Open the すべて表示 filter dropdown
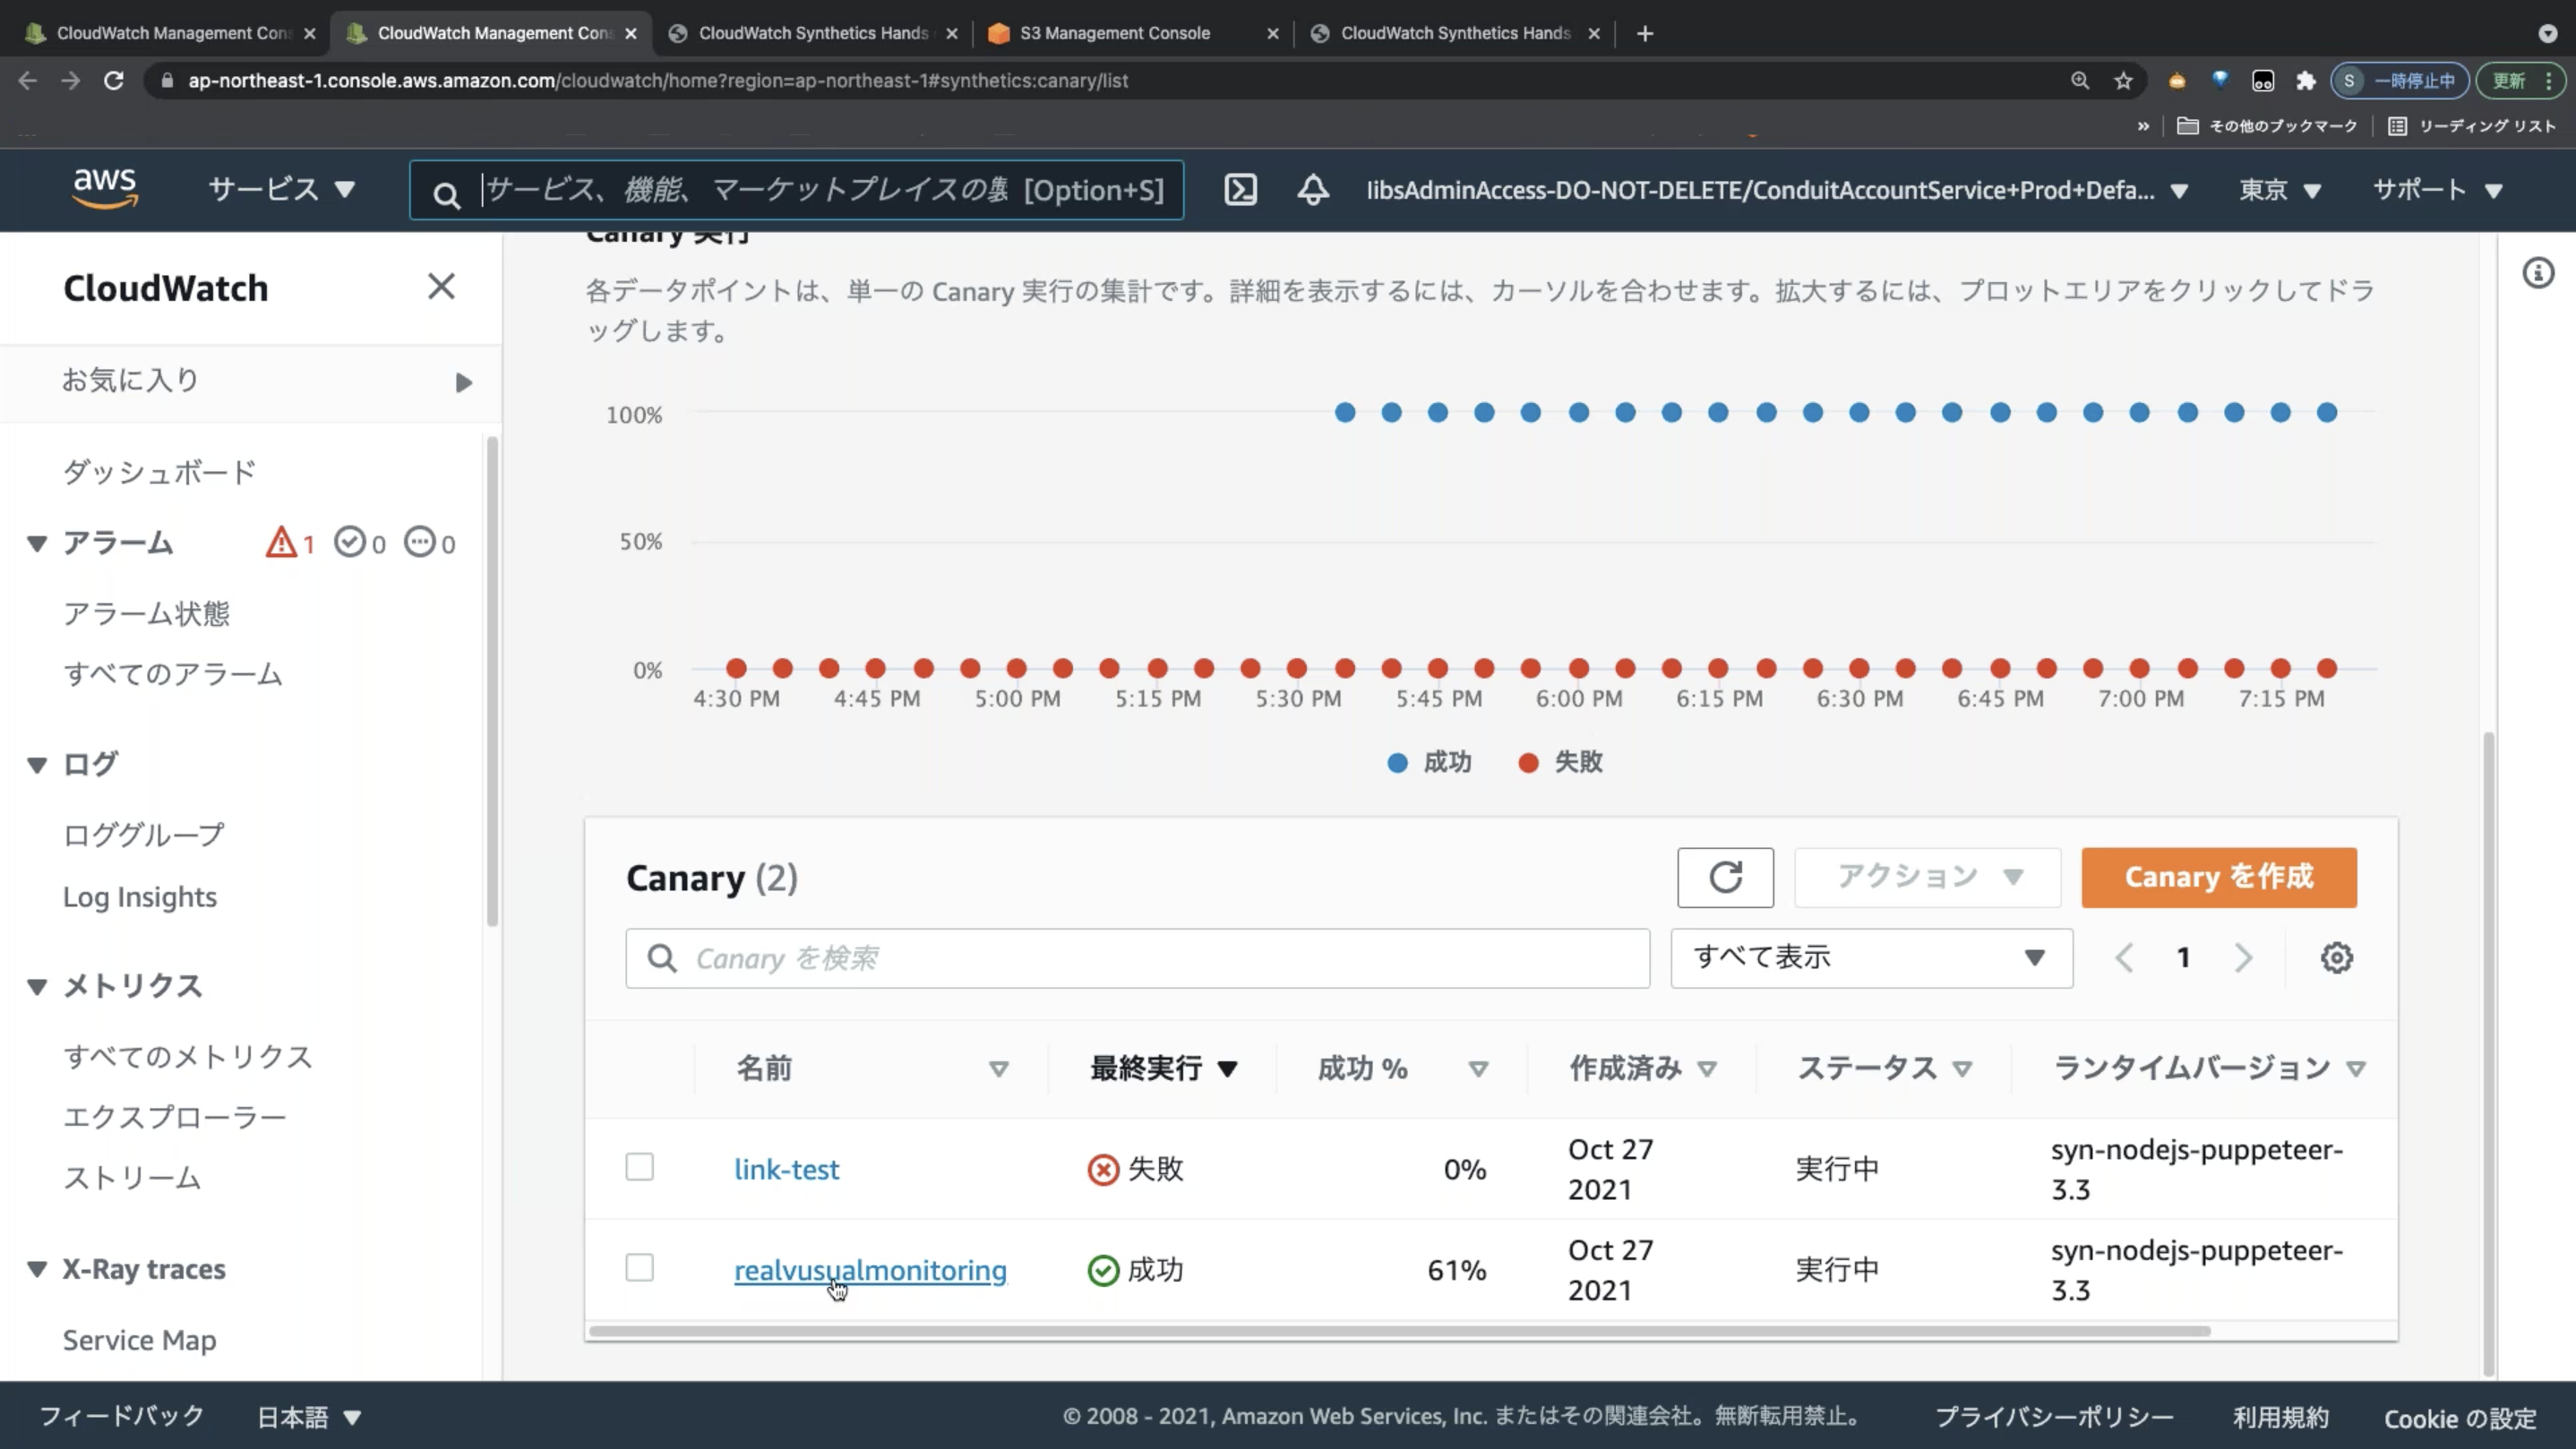2576x1449 pixels. 1870,958
